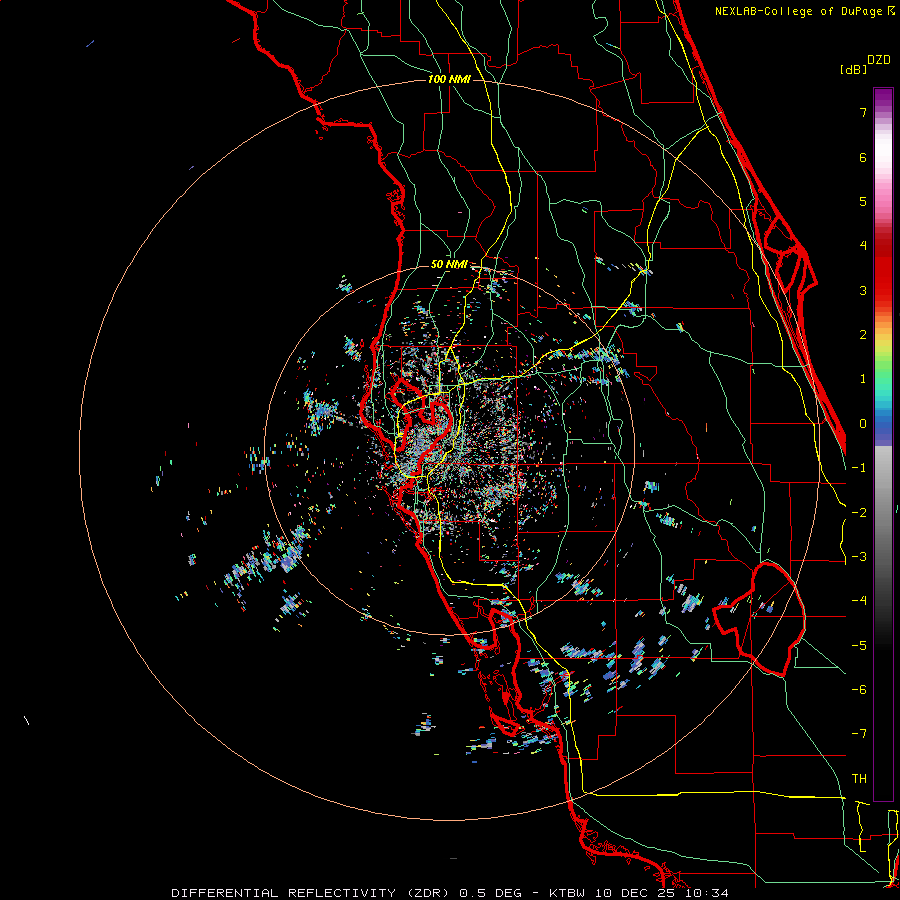Click the color scale value 4
This screenshot has width=900, height=900.
(863, 246)
